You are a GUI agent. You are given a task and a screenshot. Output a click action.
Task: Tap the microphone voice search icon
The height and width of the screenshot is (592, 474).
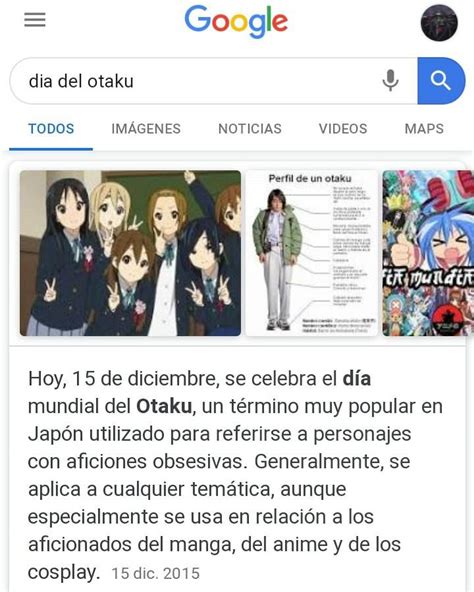390,80
